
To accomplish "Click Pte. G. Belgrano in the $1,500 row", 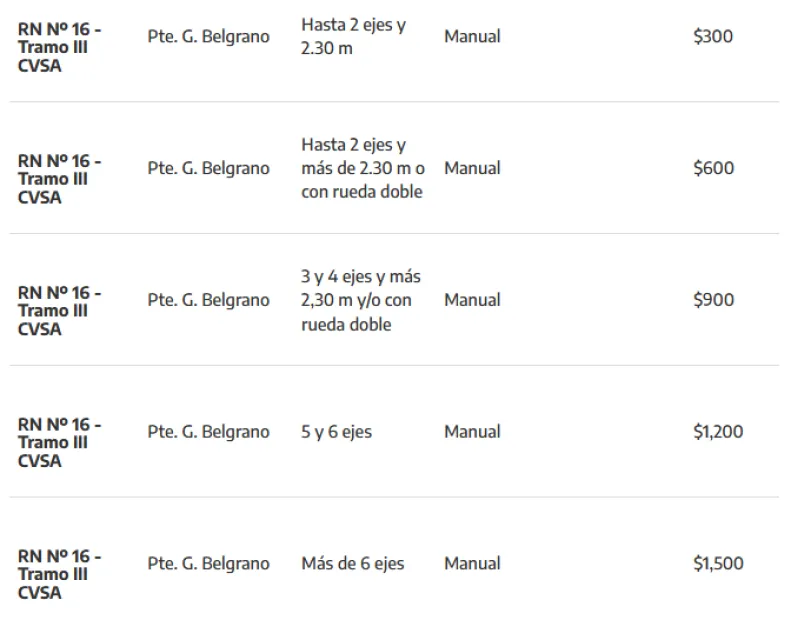I will click(208, 564).
